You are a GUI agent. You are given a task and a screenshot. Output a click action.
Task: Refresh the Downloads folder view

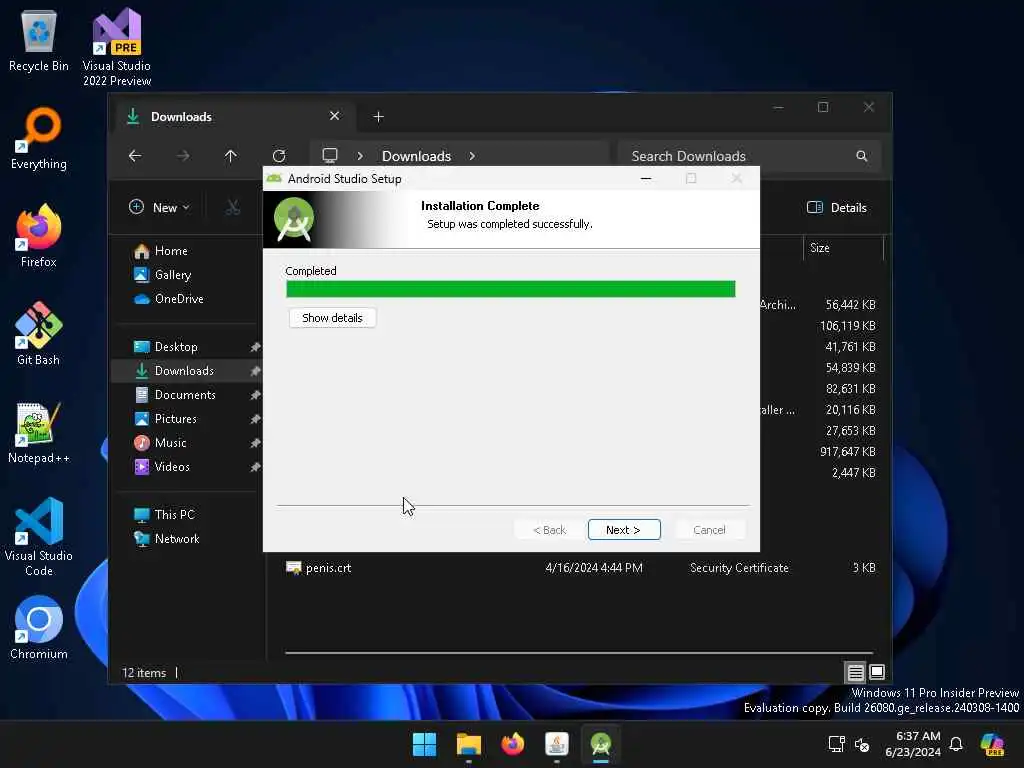click(279, 156)
